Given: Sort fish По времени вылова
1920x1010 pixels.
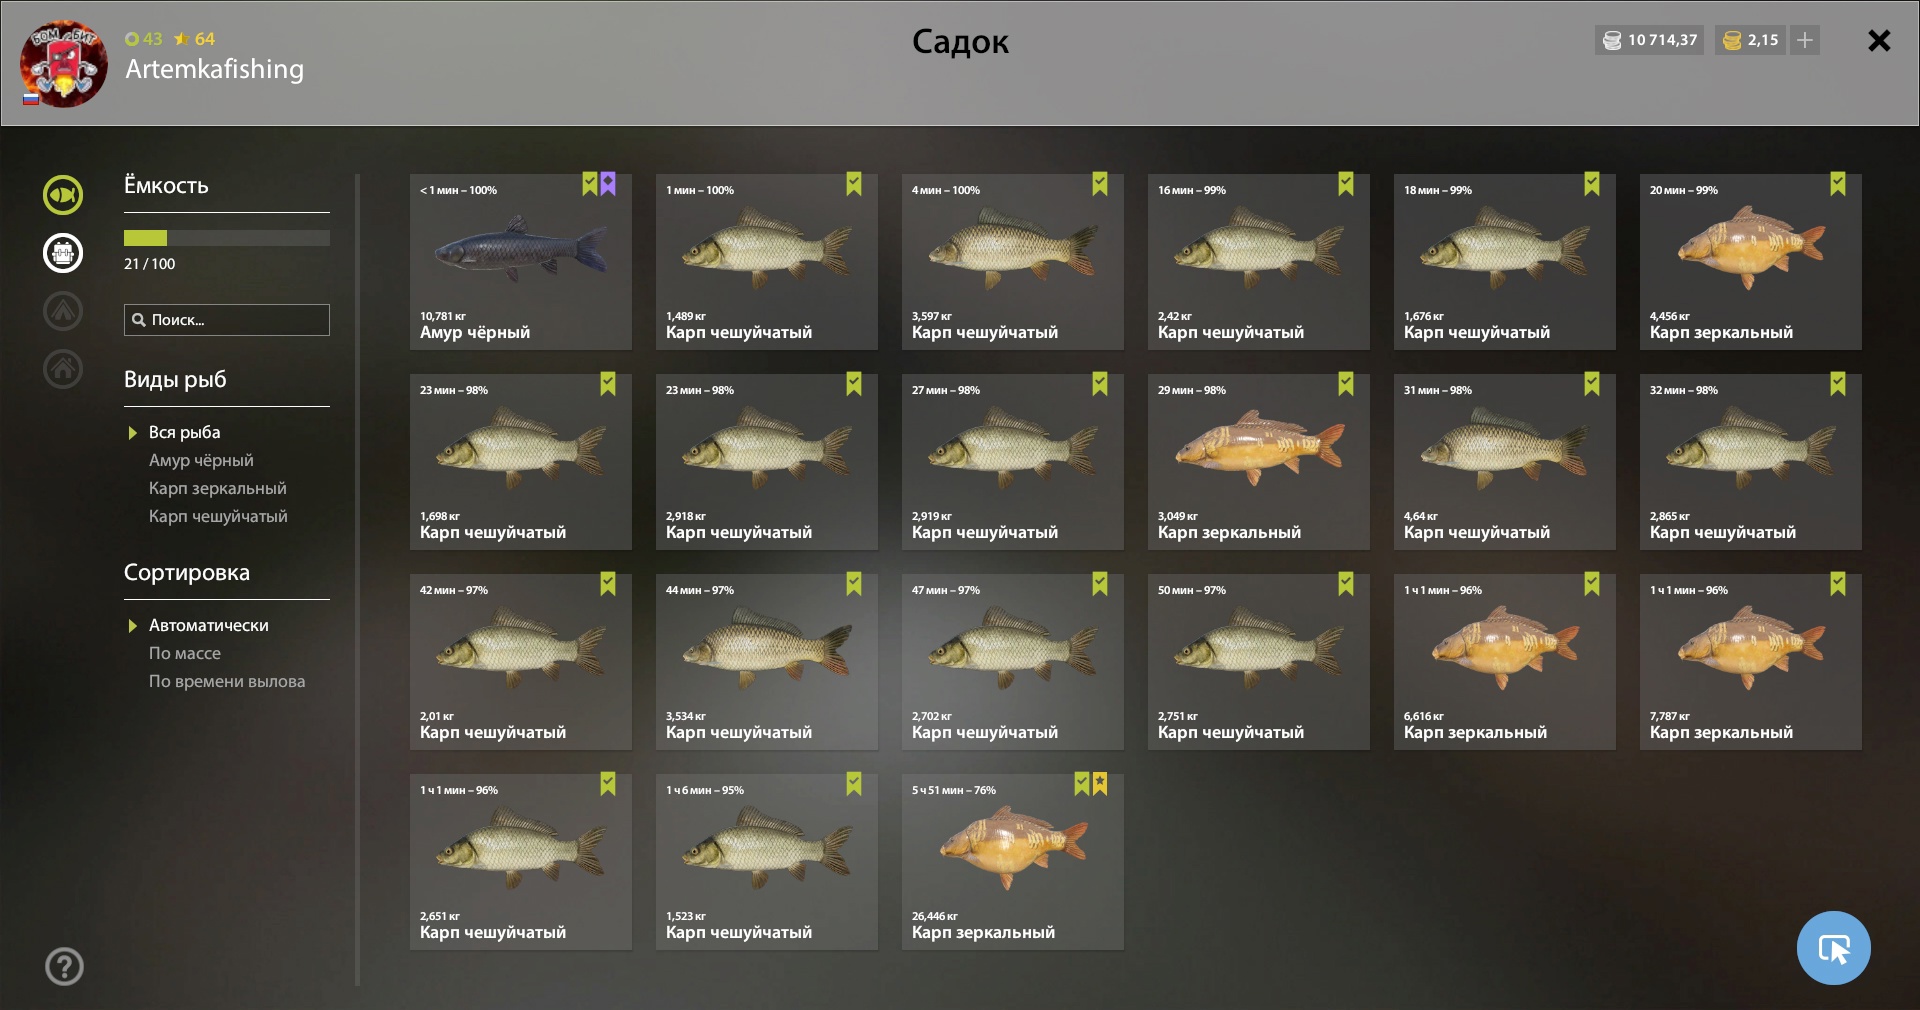Looking at the screenshot, I should tap(227, 681).
